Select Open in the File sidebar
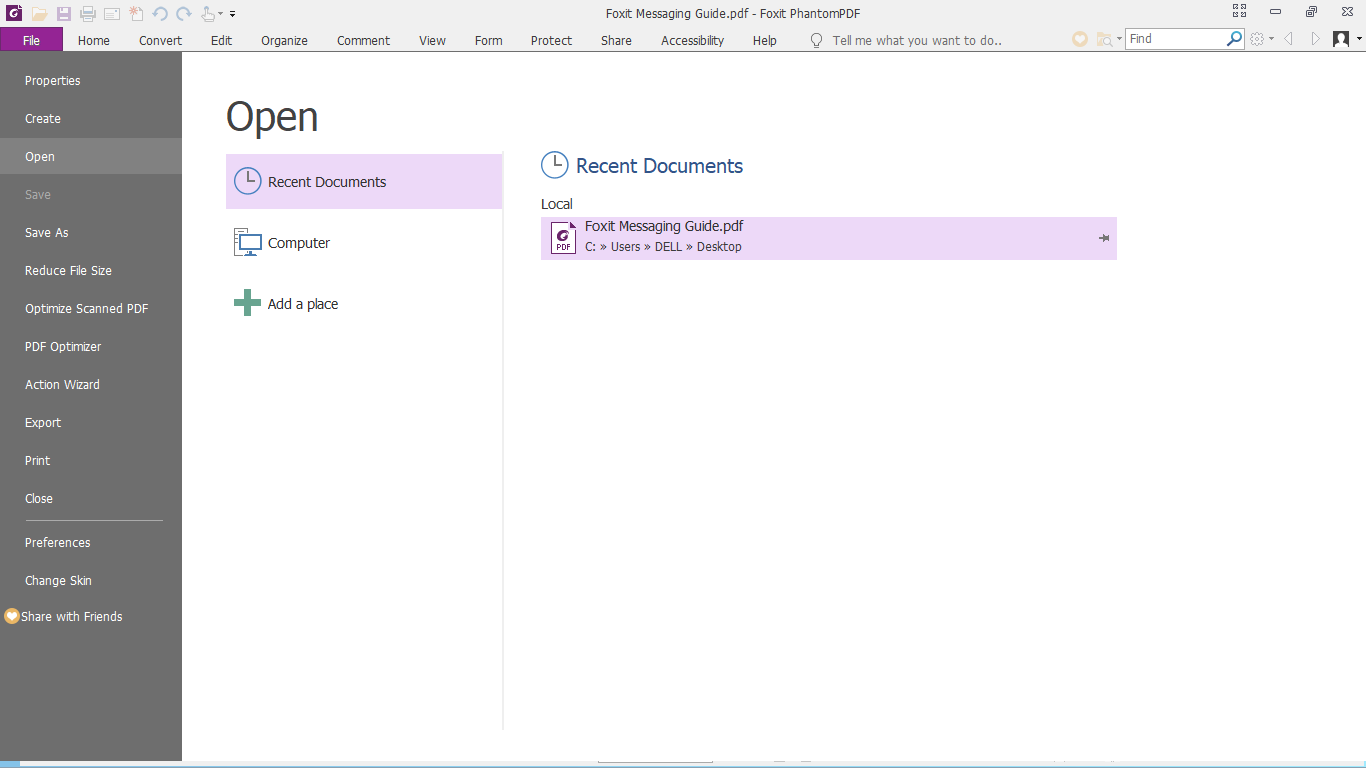Viewport: 1366px width, 768px height. (x=91, y=157)
